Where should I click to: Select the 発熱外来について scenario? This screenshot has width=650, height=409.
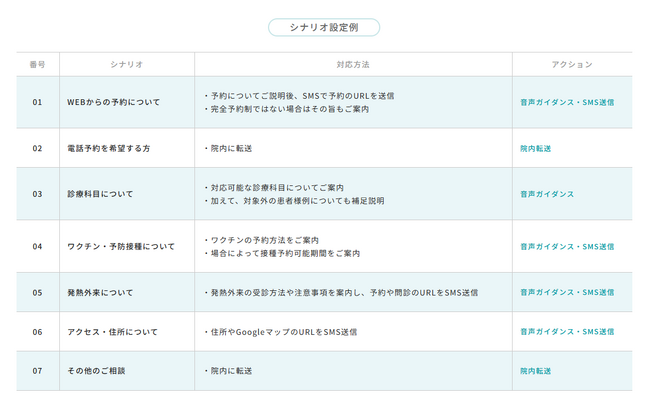pyautogui.click(x=100, y=293)
